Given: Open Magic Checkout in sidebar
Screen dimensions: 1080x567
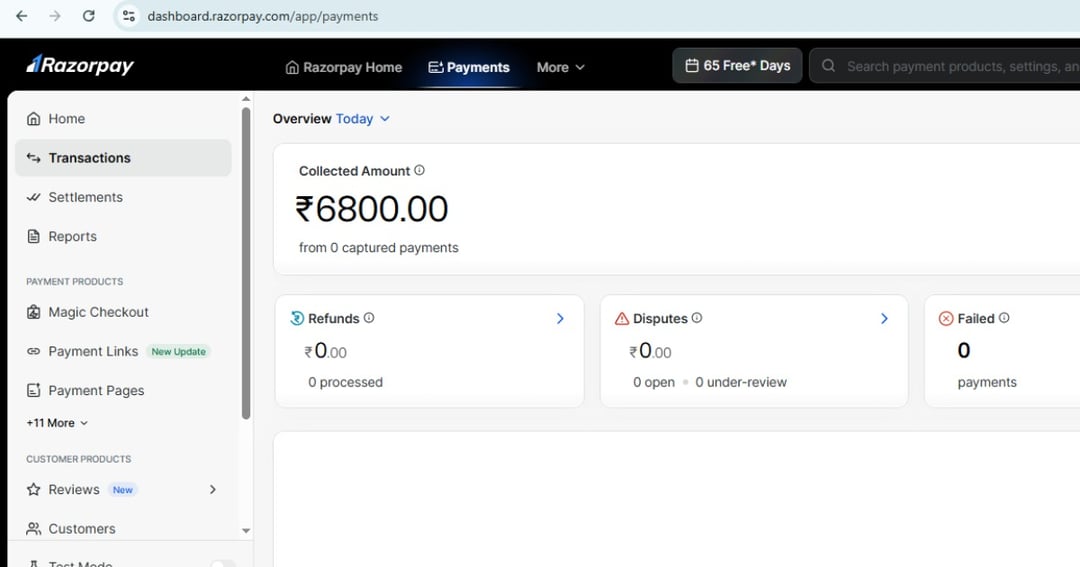Looking at the screenshot, I should [x=123, y=312].
